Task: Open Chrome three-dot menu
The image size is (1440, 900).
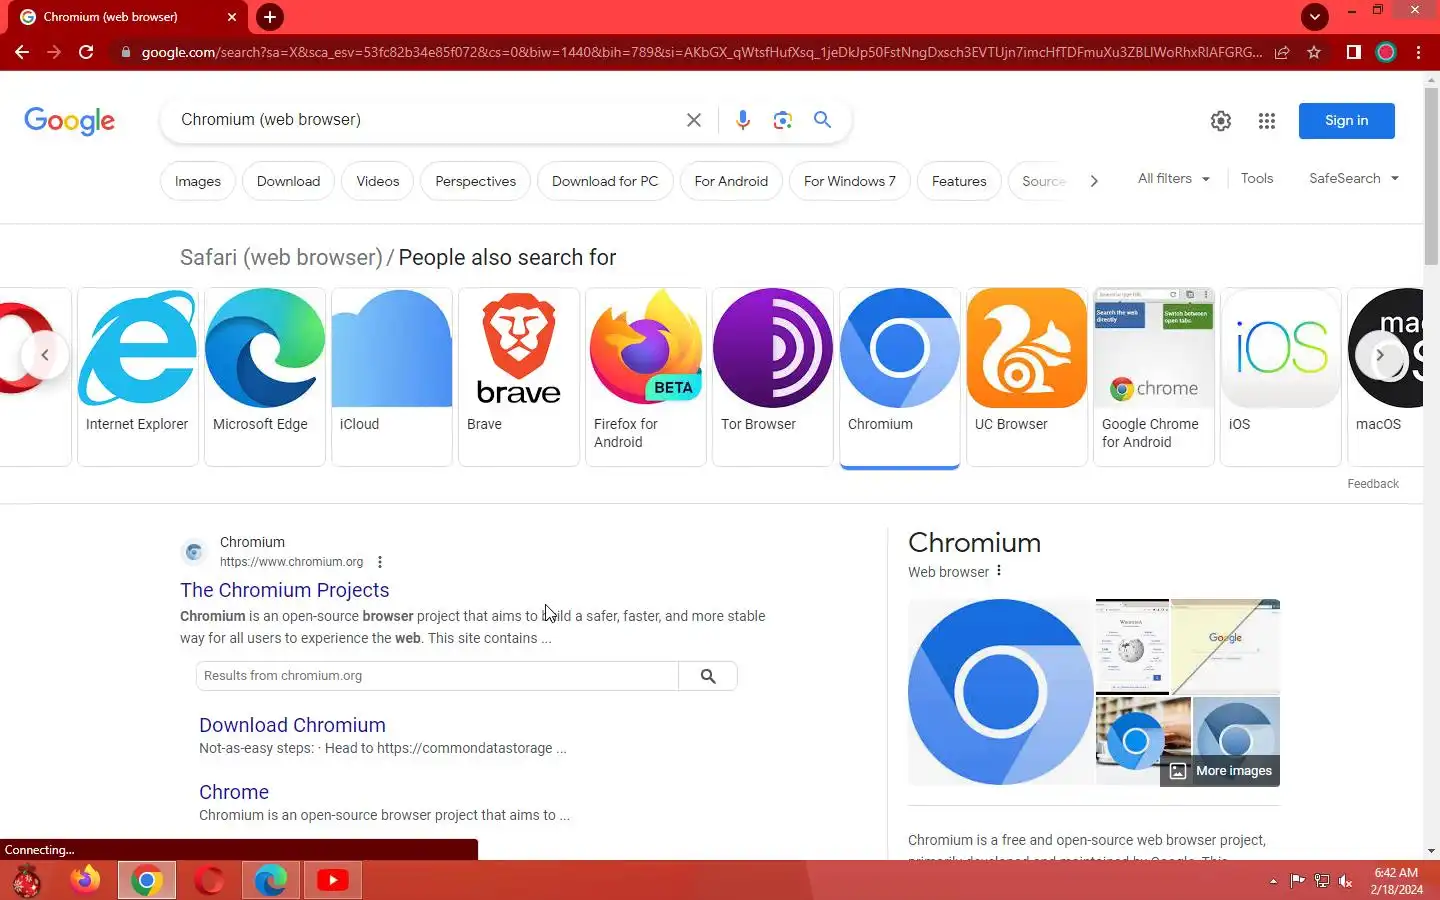Action: tap(1418, 52)
